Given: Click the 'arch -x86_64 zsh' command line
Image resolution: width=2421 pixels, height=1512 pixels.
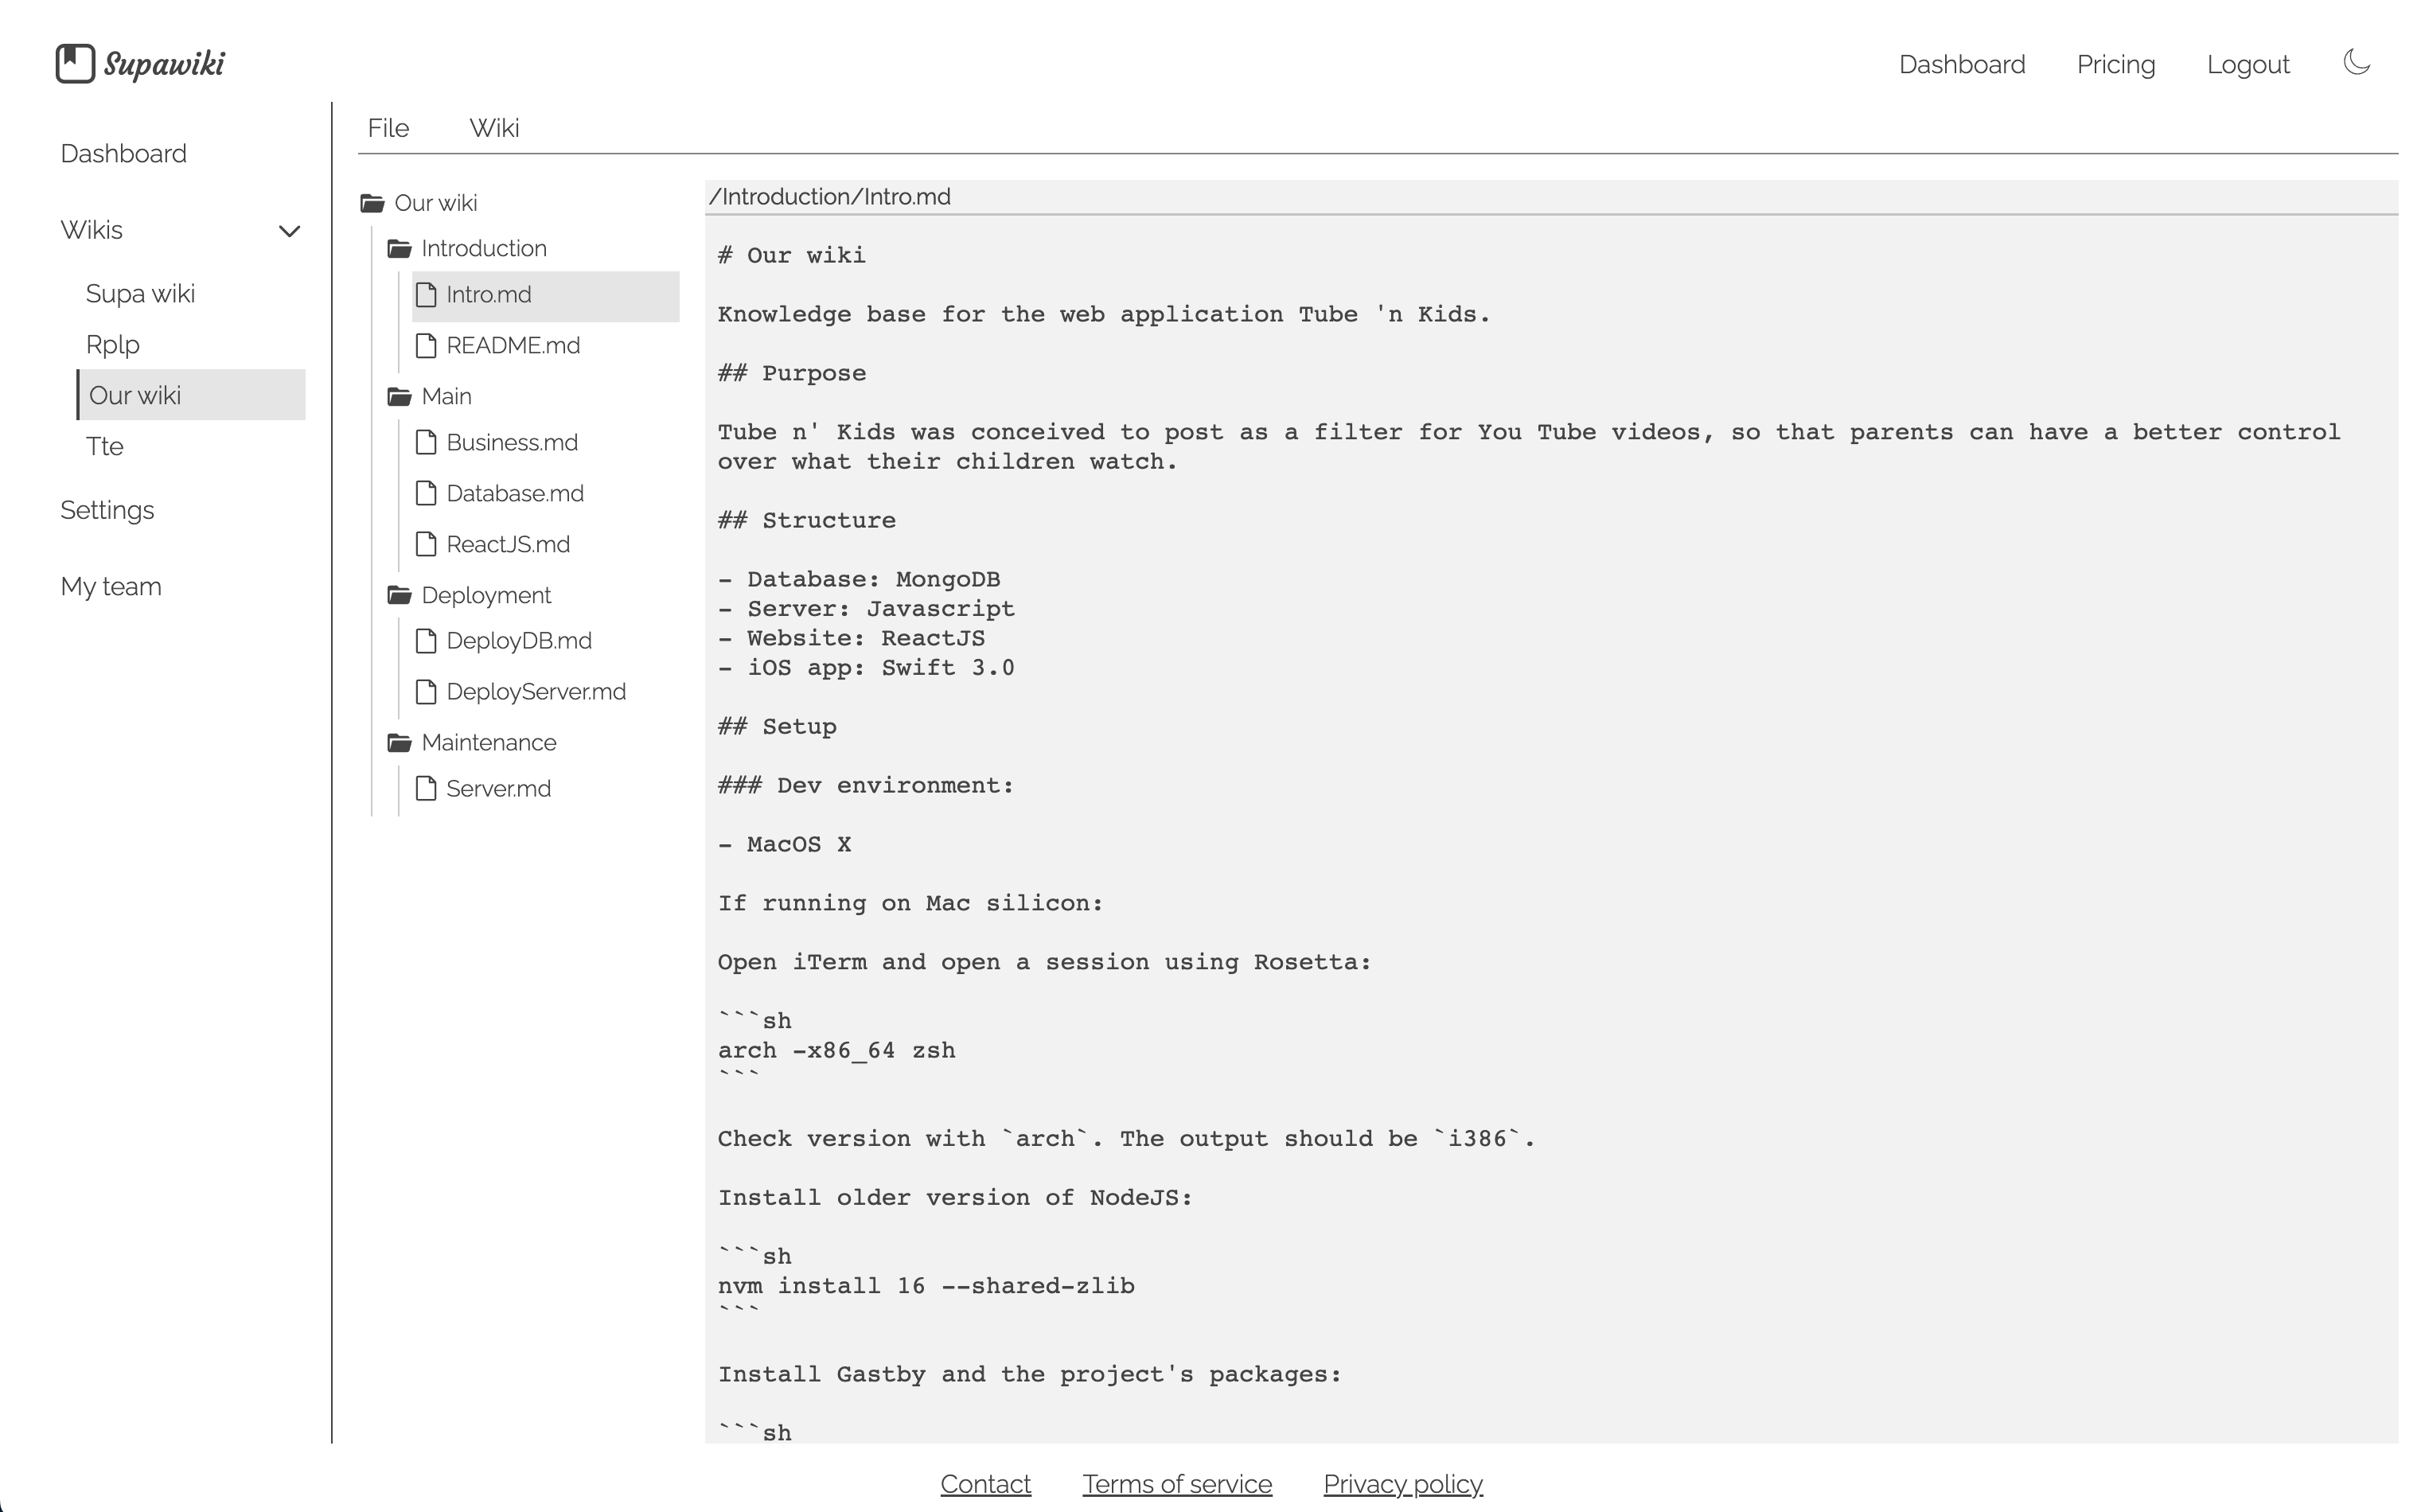Looking at the screenshot, I should 836,1051.
